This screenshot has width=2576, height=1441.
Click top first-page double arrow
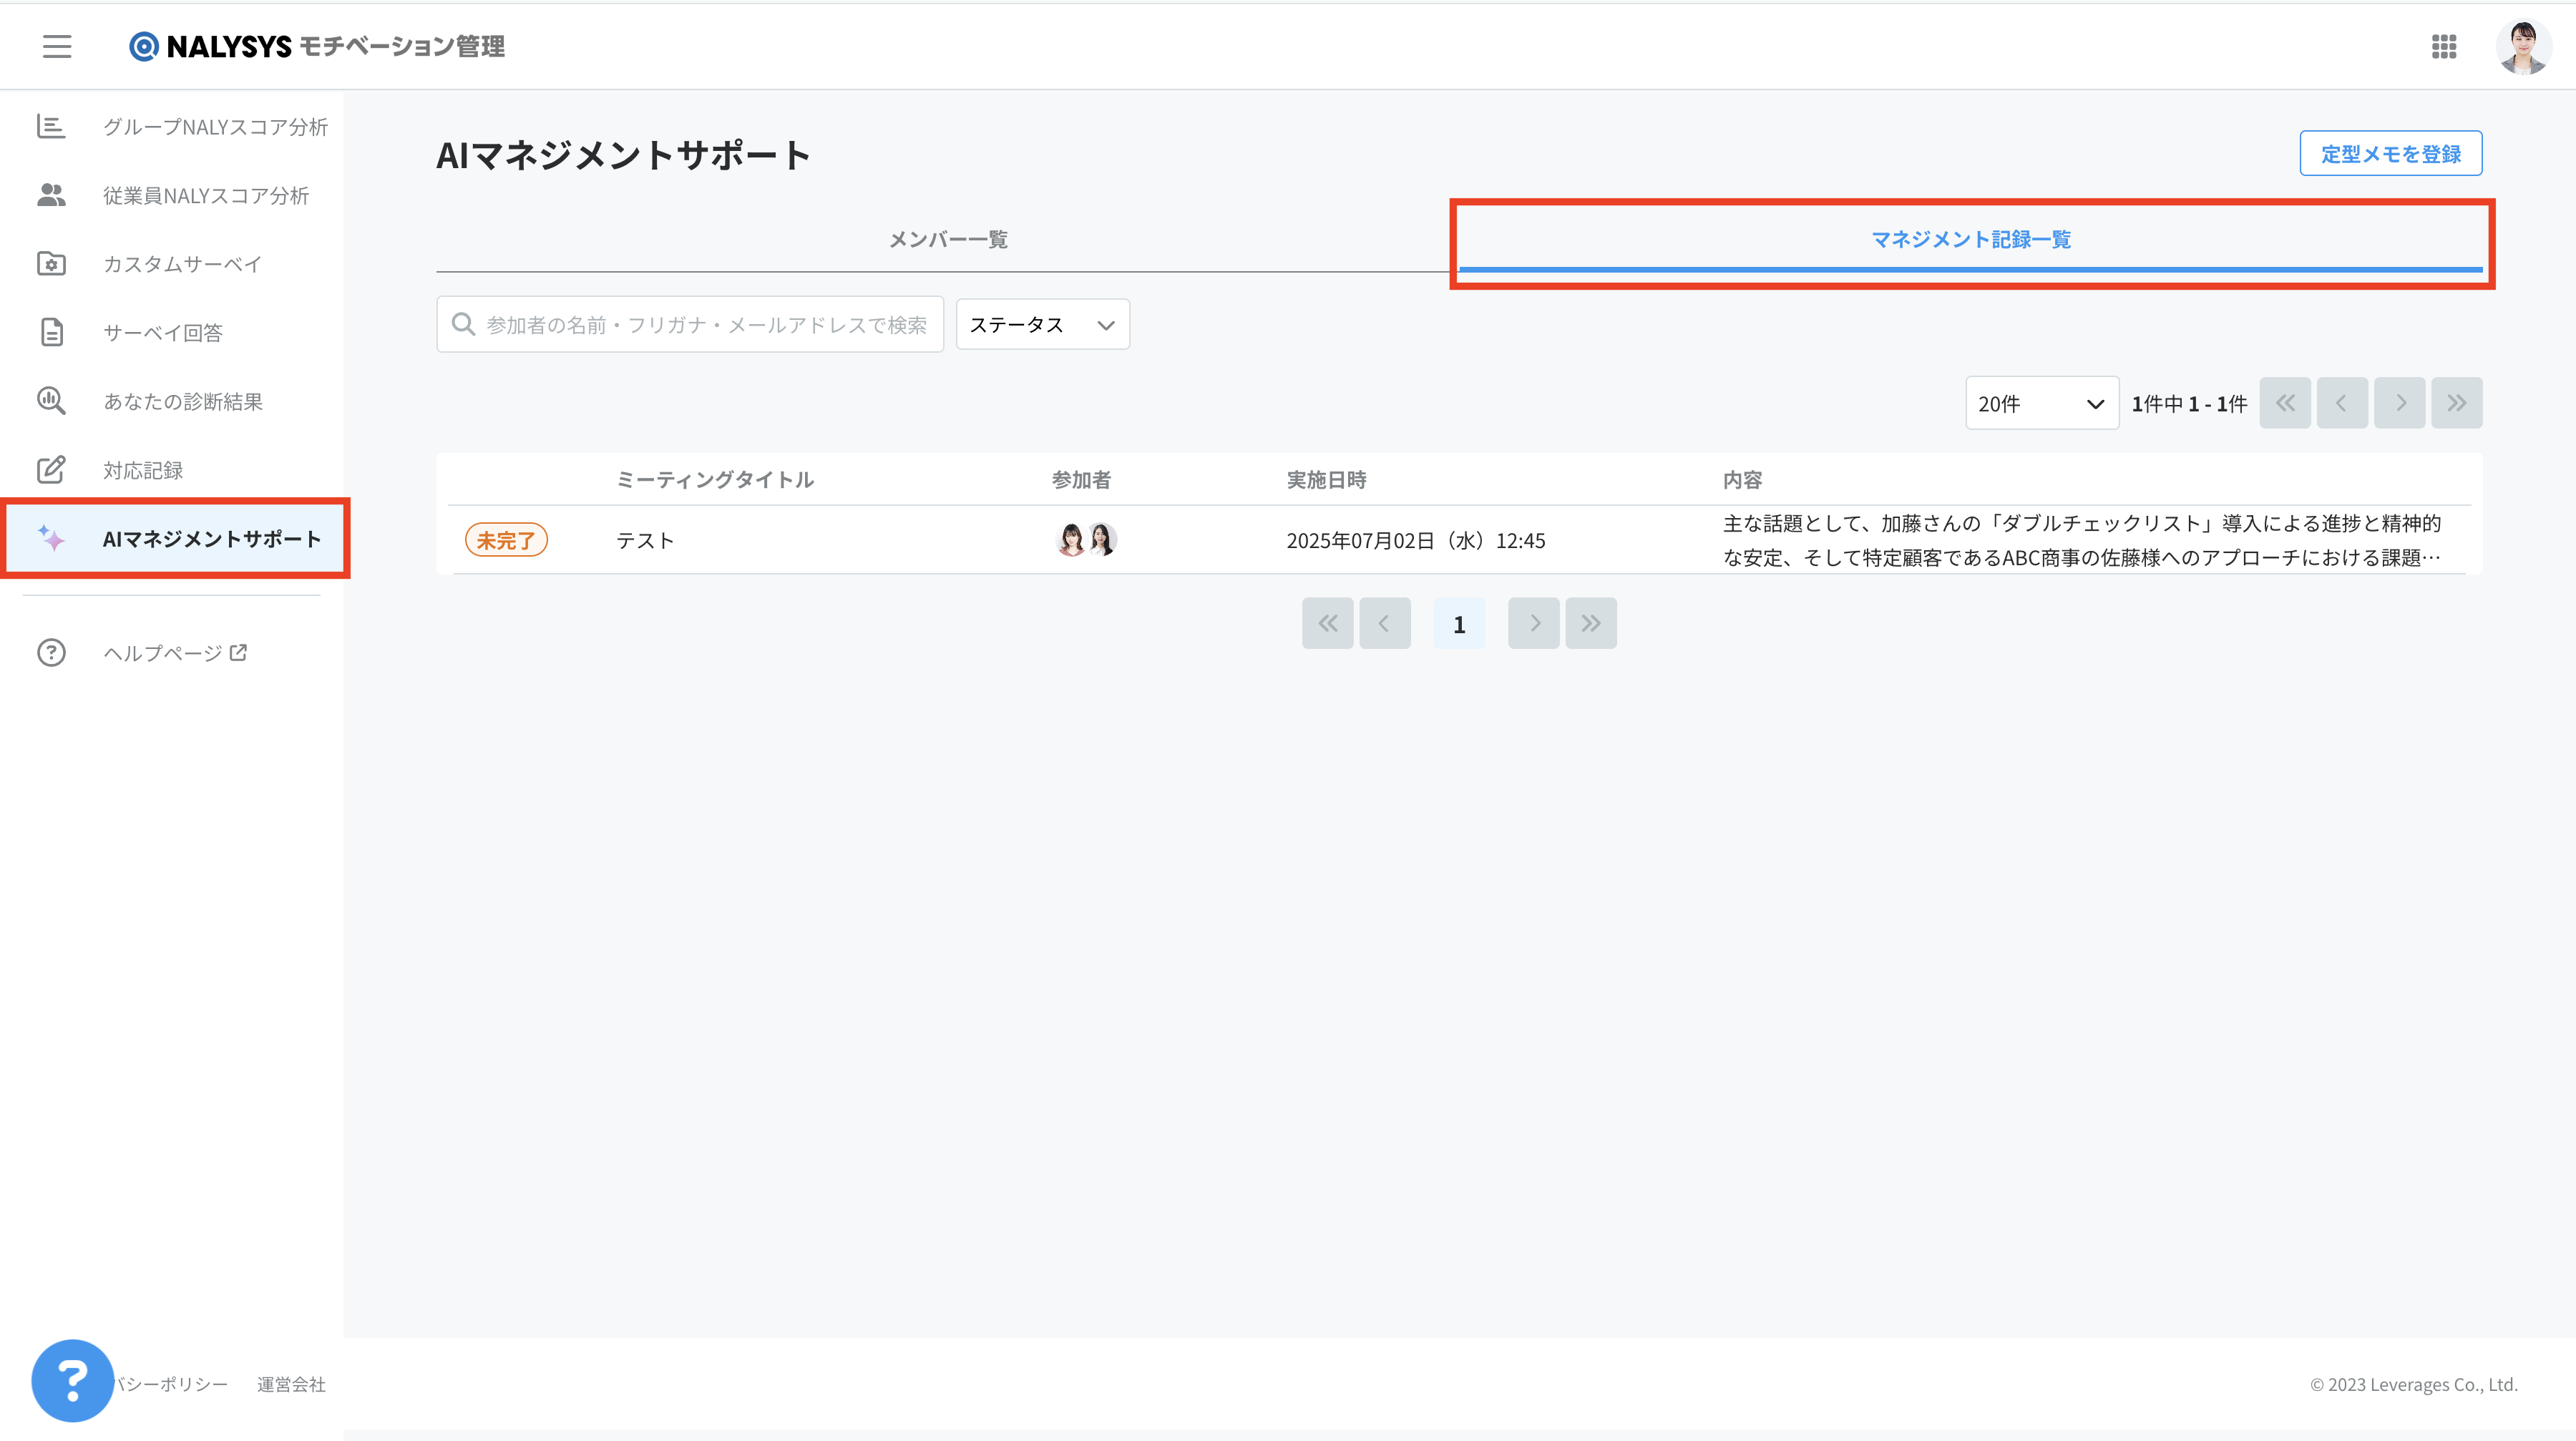[x=2285, y=403]
